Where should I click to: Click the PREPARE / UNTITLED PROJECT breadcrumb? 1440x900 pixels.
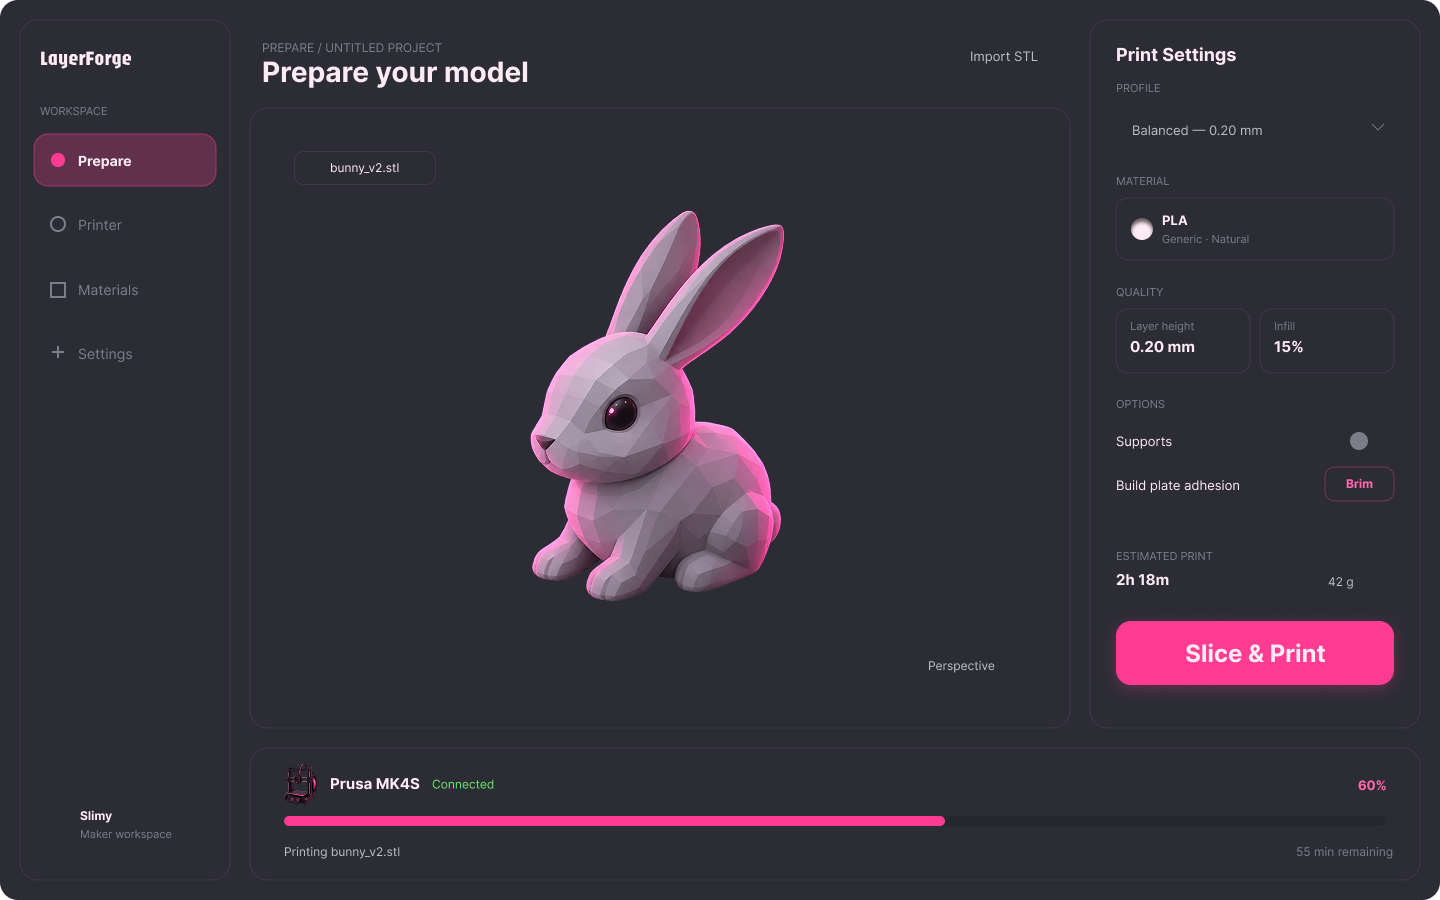pyautogui.click(x=352, y=48)
